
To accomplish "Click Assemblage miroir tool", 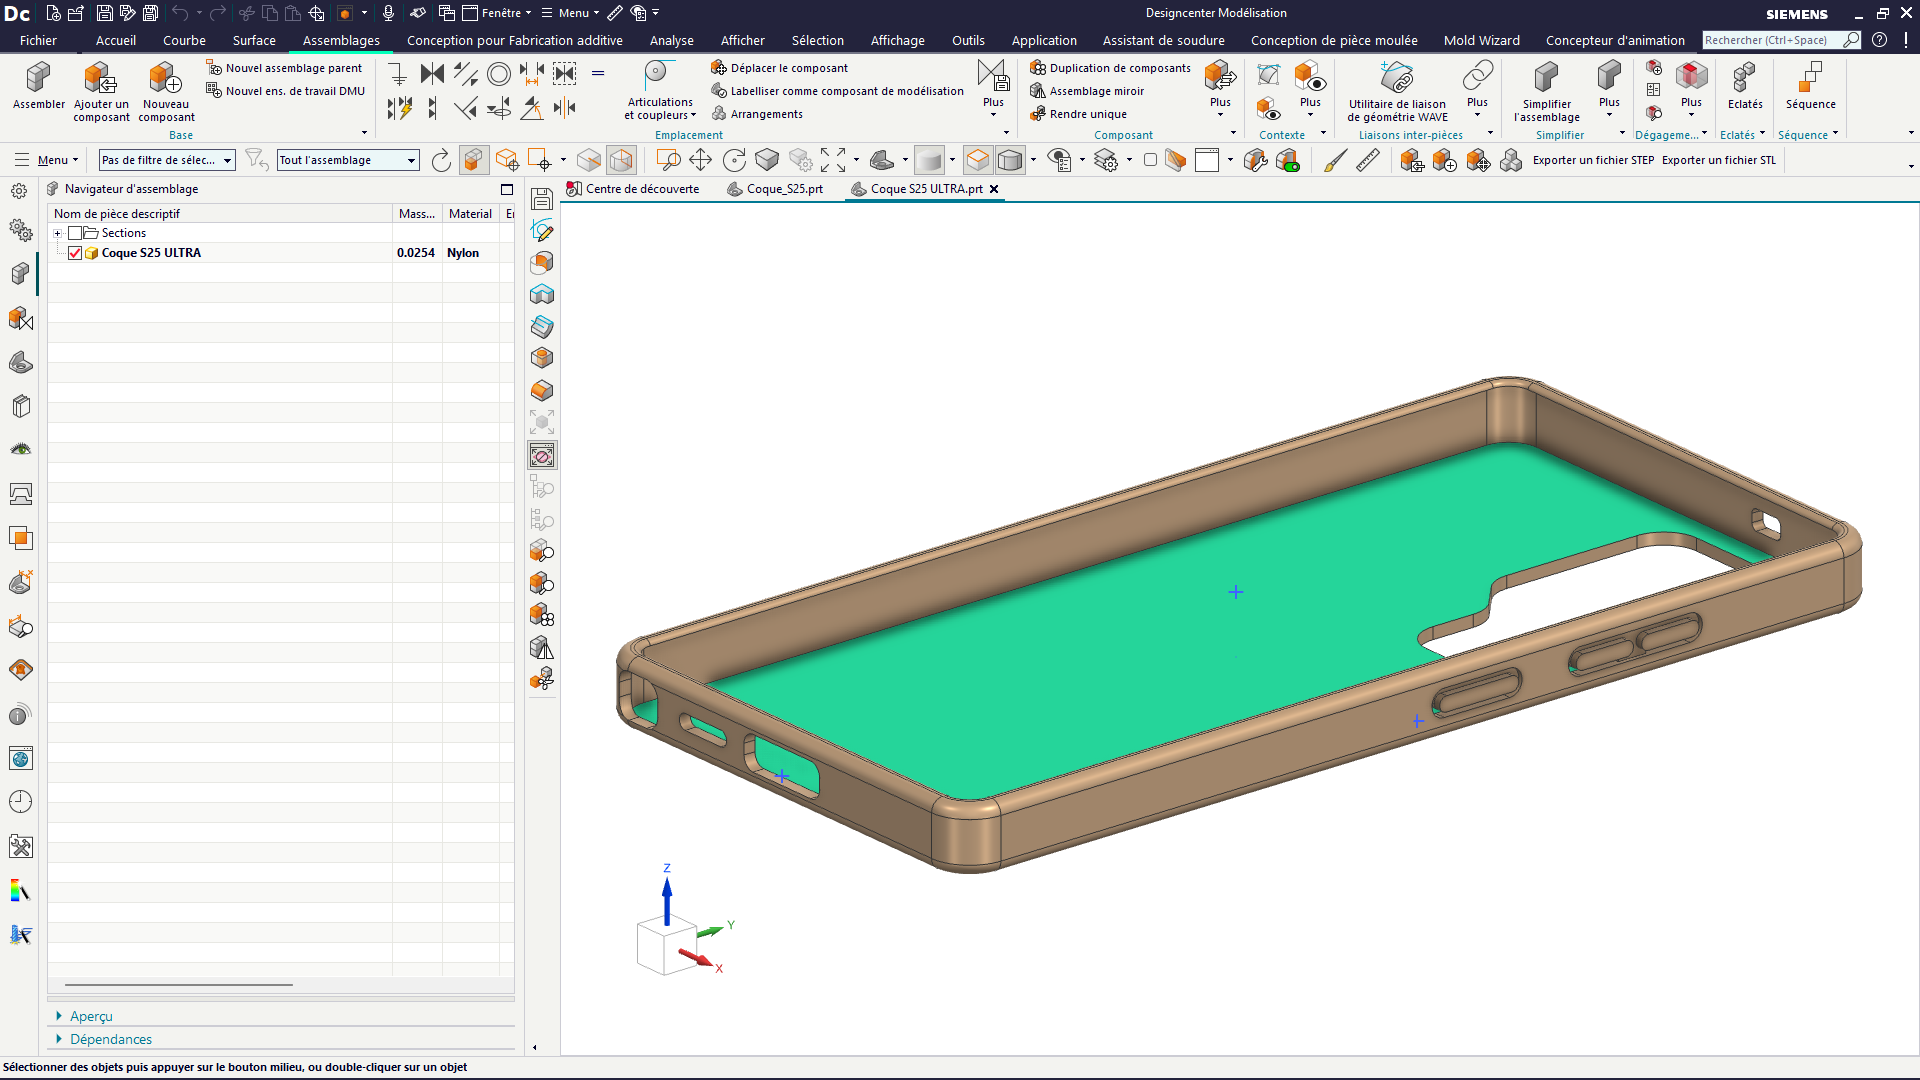I will coord(1087,91).
